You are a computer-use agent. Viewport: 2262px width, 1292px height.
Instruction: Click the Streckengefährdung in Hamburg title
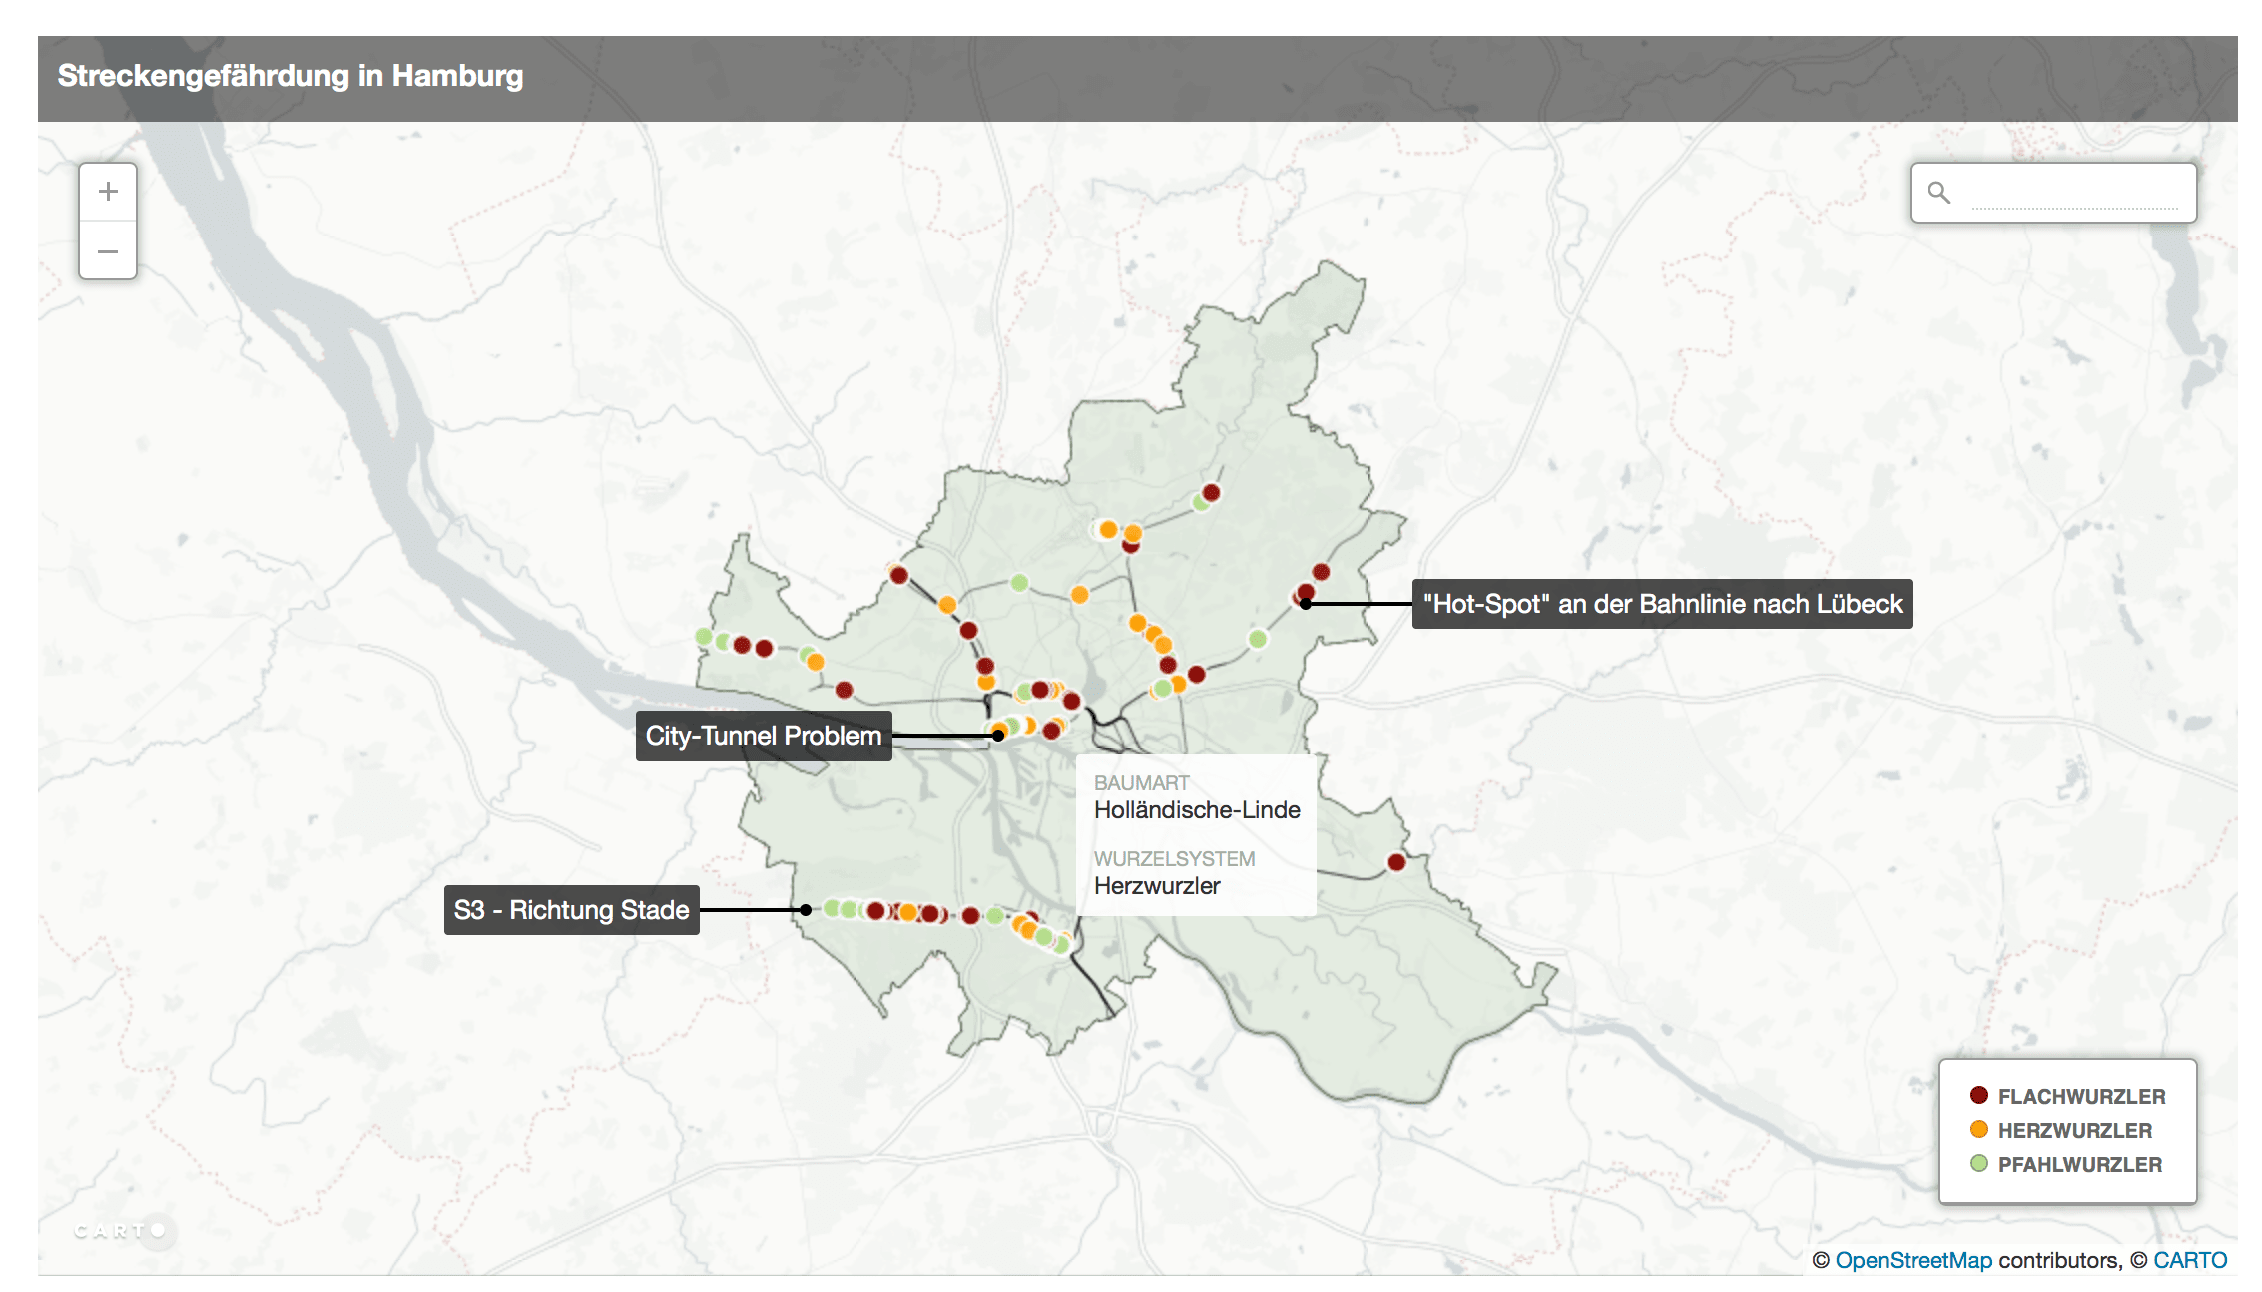tap(290, 76)
